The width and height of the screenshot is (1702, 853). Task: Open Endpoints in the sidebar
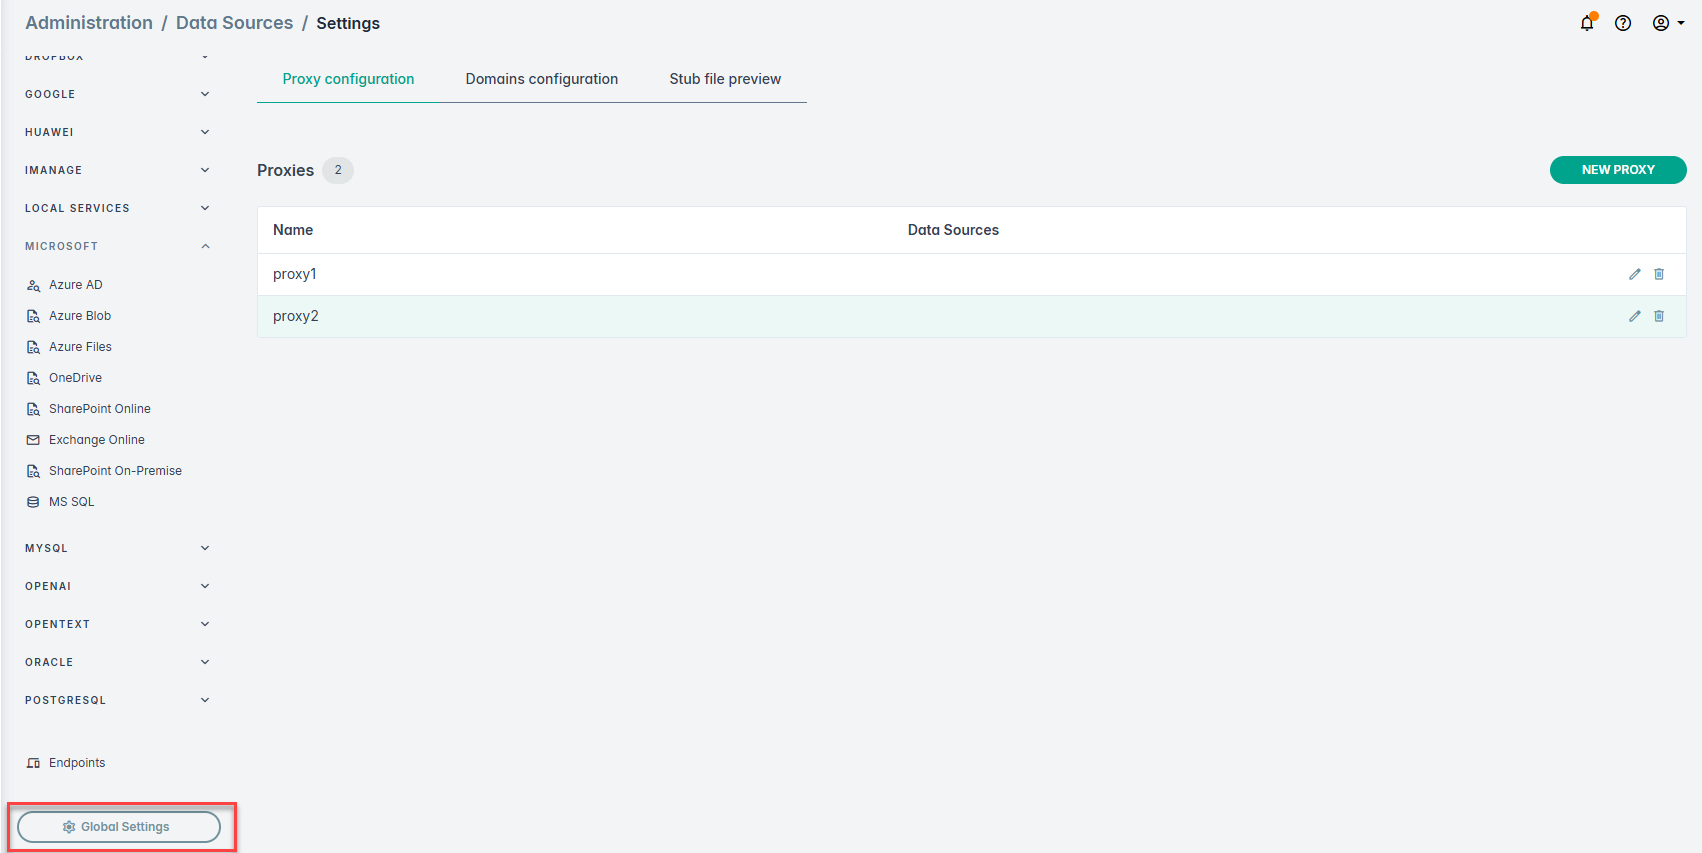pos(76,763)
